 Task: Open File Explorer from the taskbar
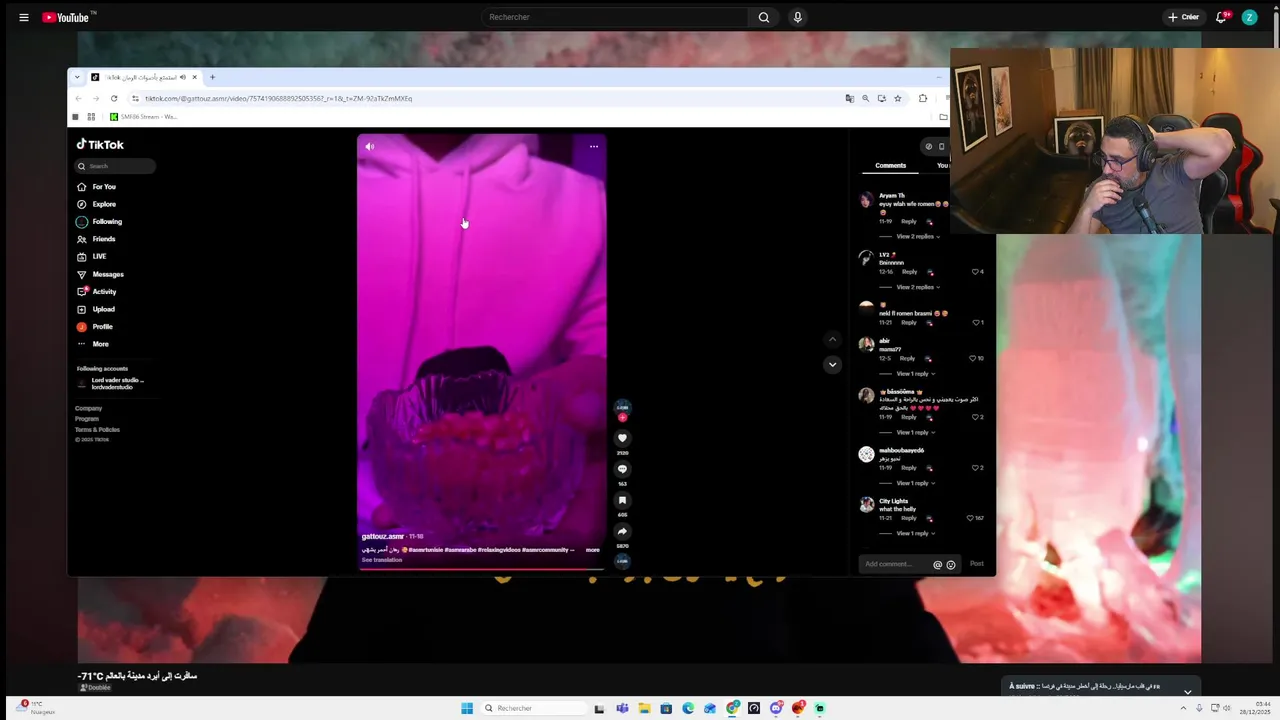pyautogui.click(x=644, y=708)
